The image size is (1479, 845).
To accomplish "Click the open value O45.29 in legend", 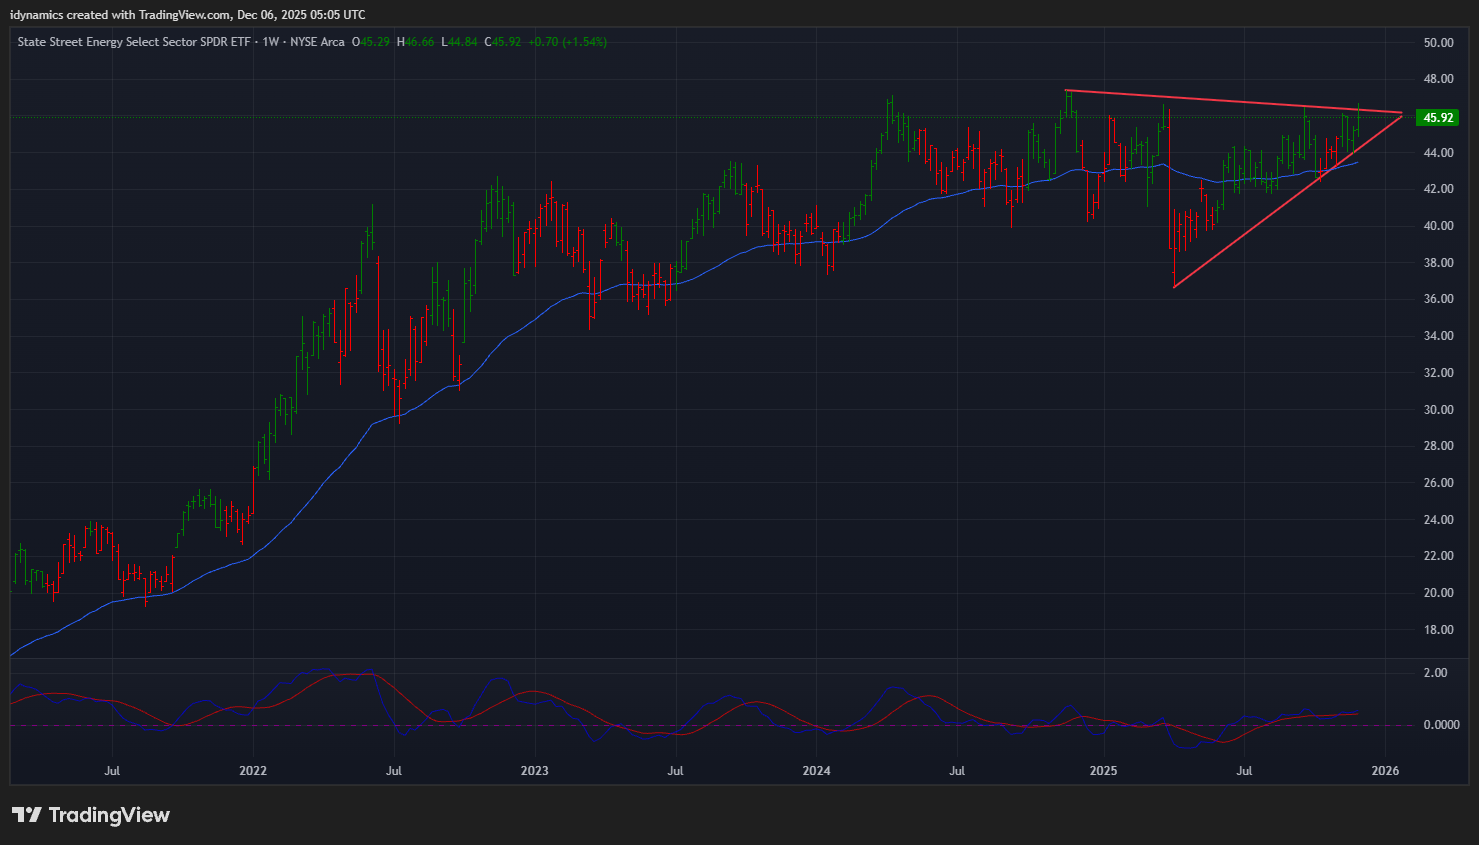I will point(371,42).
